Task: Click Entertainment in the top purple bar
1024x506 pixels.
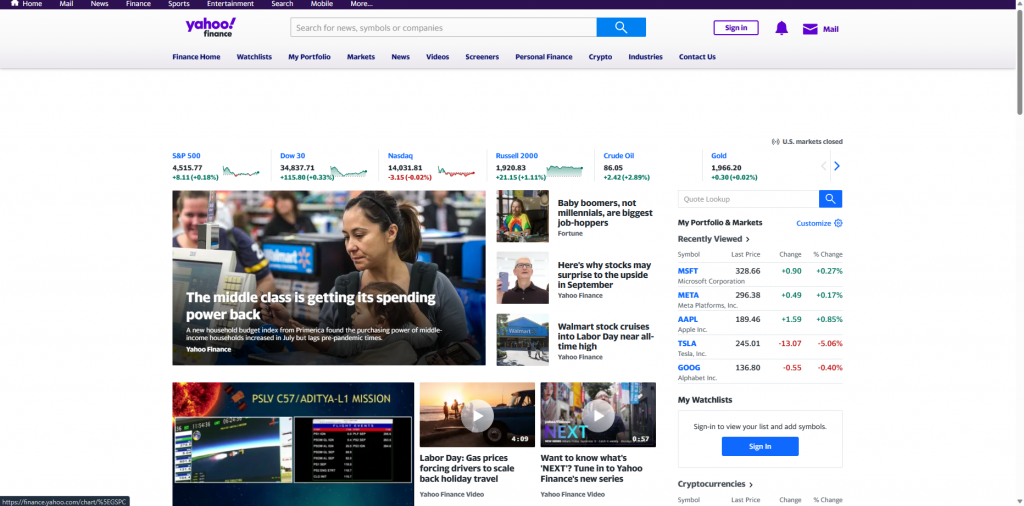Action: tap(231, 4)
